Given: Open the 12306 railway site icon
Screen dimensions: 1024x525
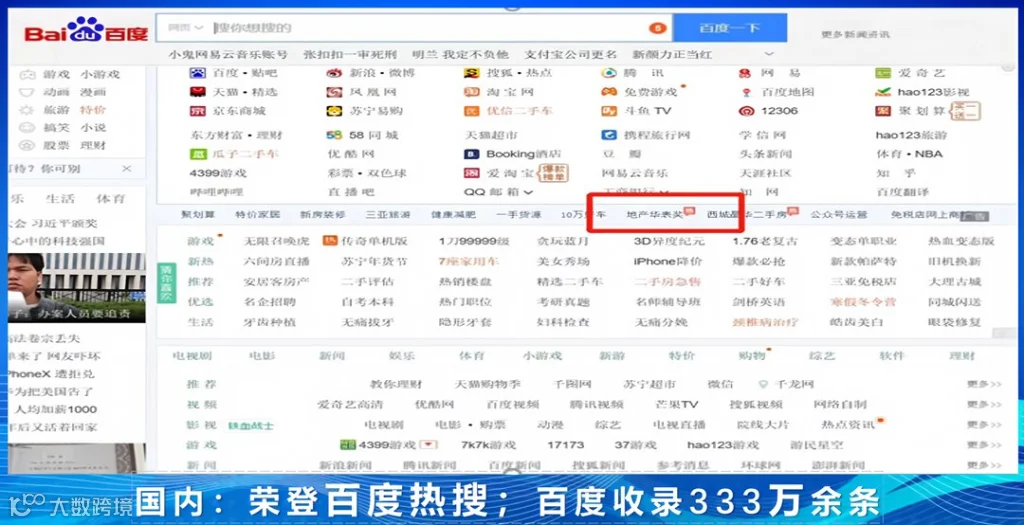Looking at the screenshot, I should click(x=746, y=110).
